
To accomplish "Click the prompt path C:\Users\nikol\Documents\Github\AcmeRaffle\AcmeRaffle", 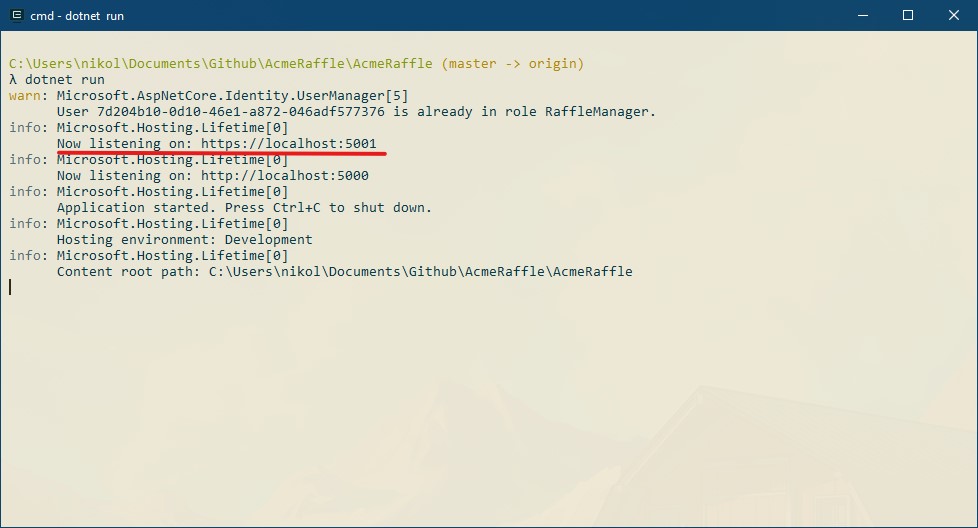I will (221, 64).
